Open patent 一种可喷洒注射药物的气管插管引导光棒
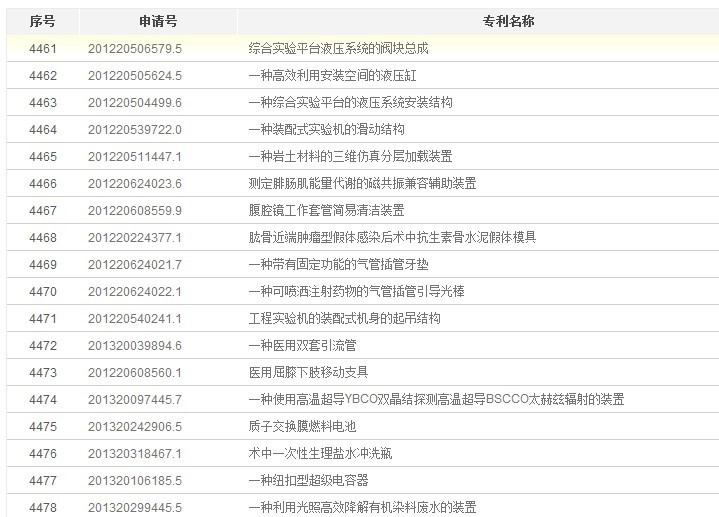719x517 pixels. [356, 291]
